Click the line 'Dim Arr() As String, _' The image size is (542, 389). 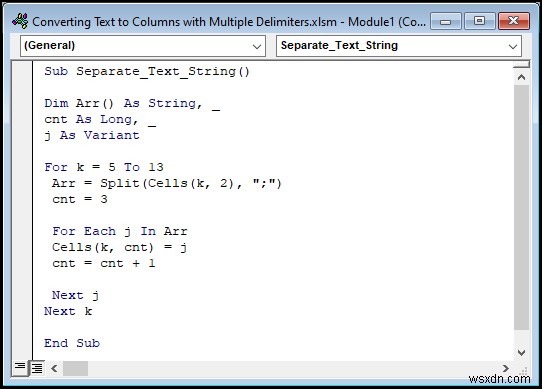pos(132,103)
